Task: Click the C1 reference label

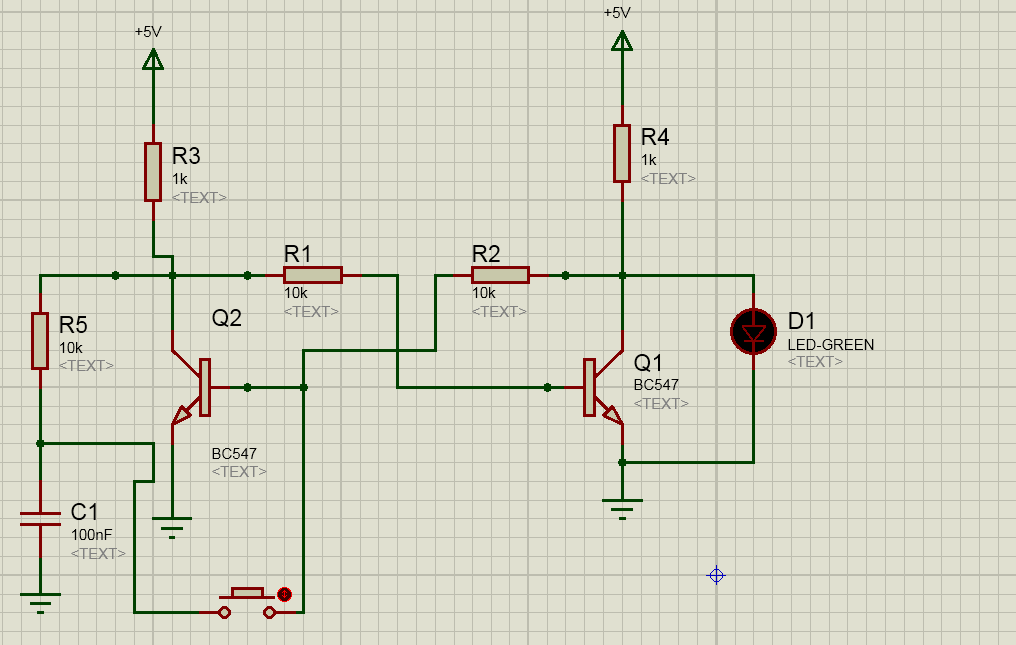Action: [x=84, y=512]
